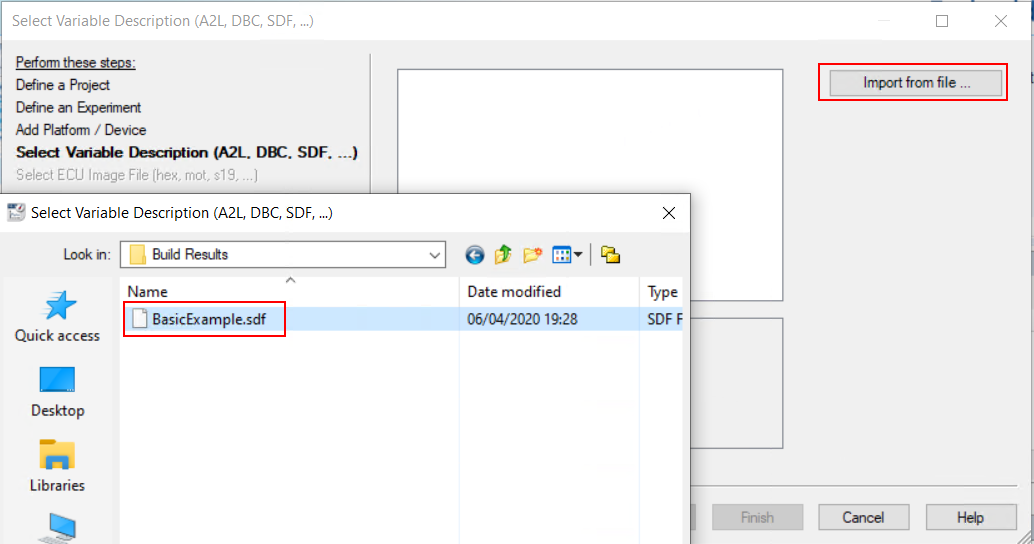
Task: Create a new folder
Action: coord(531,255)
